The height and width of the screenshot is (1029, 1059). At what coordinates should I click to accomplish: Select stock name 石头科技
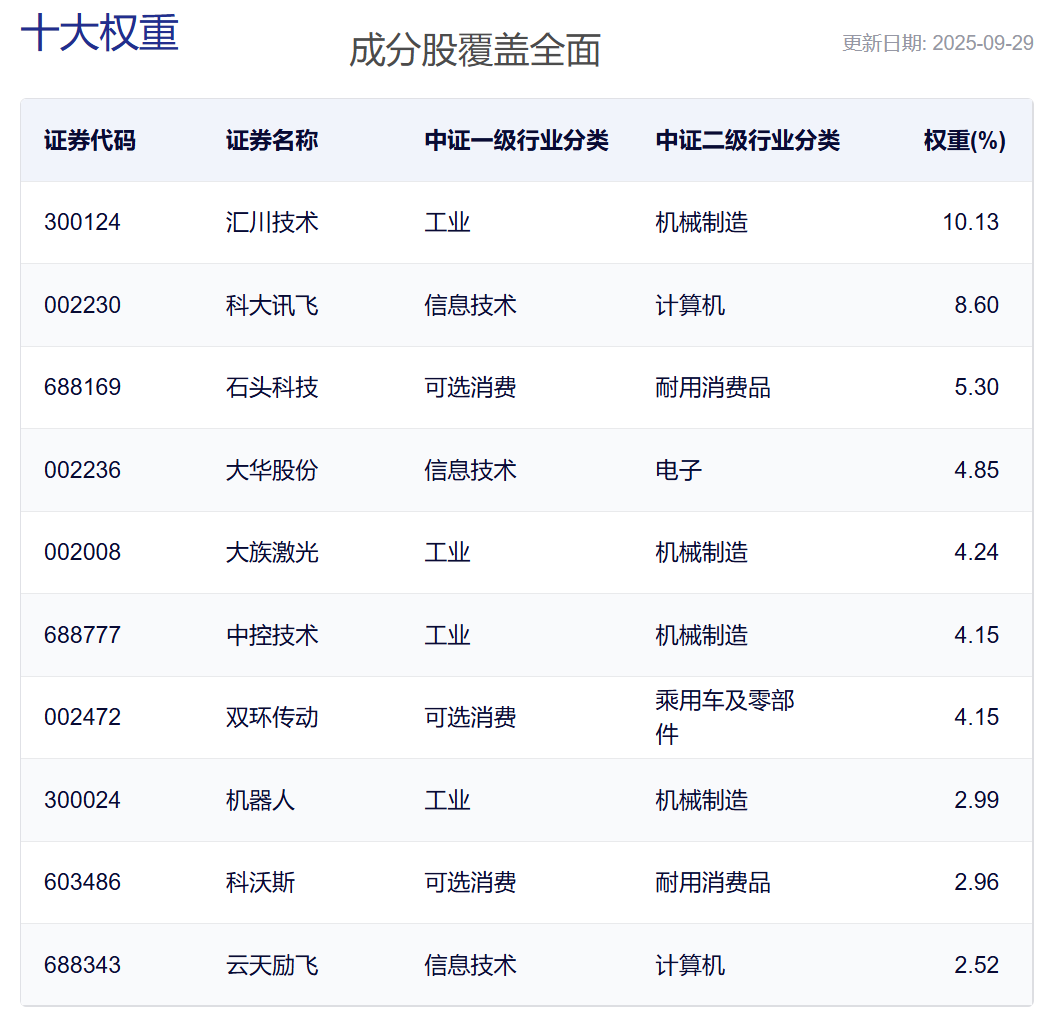[272, 388]
